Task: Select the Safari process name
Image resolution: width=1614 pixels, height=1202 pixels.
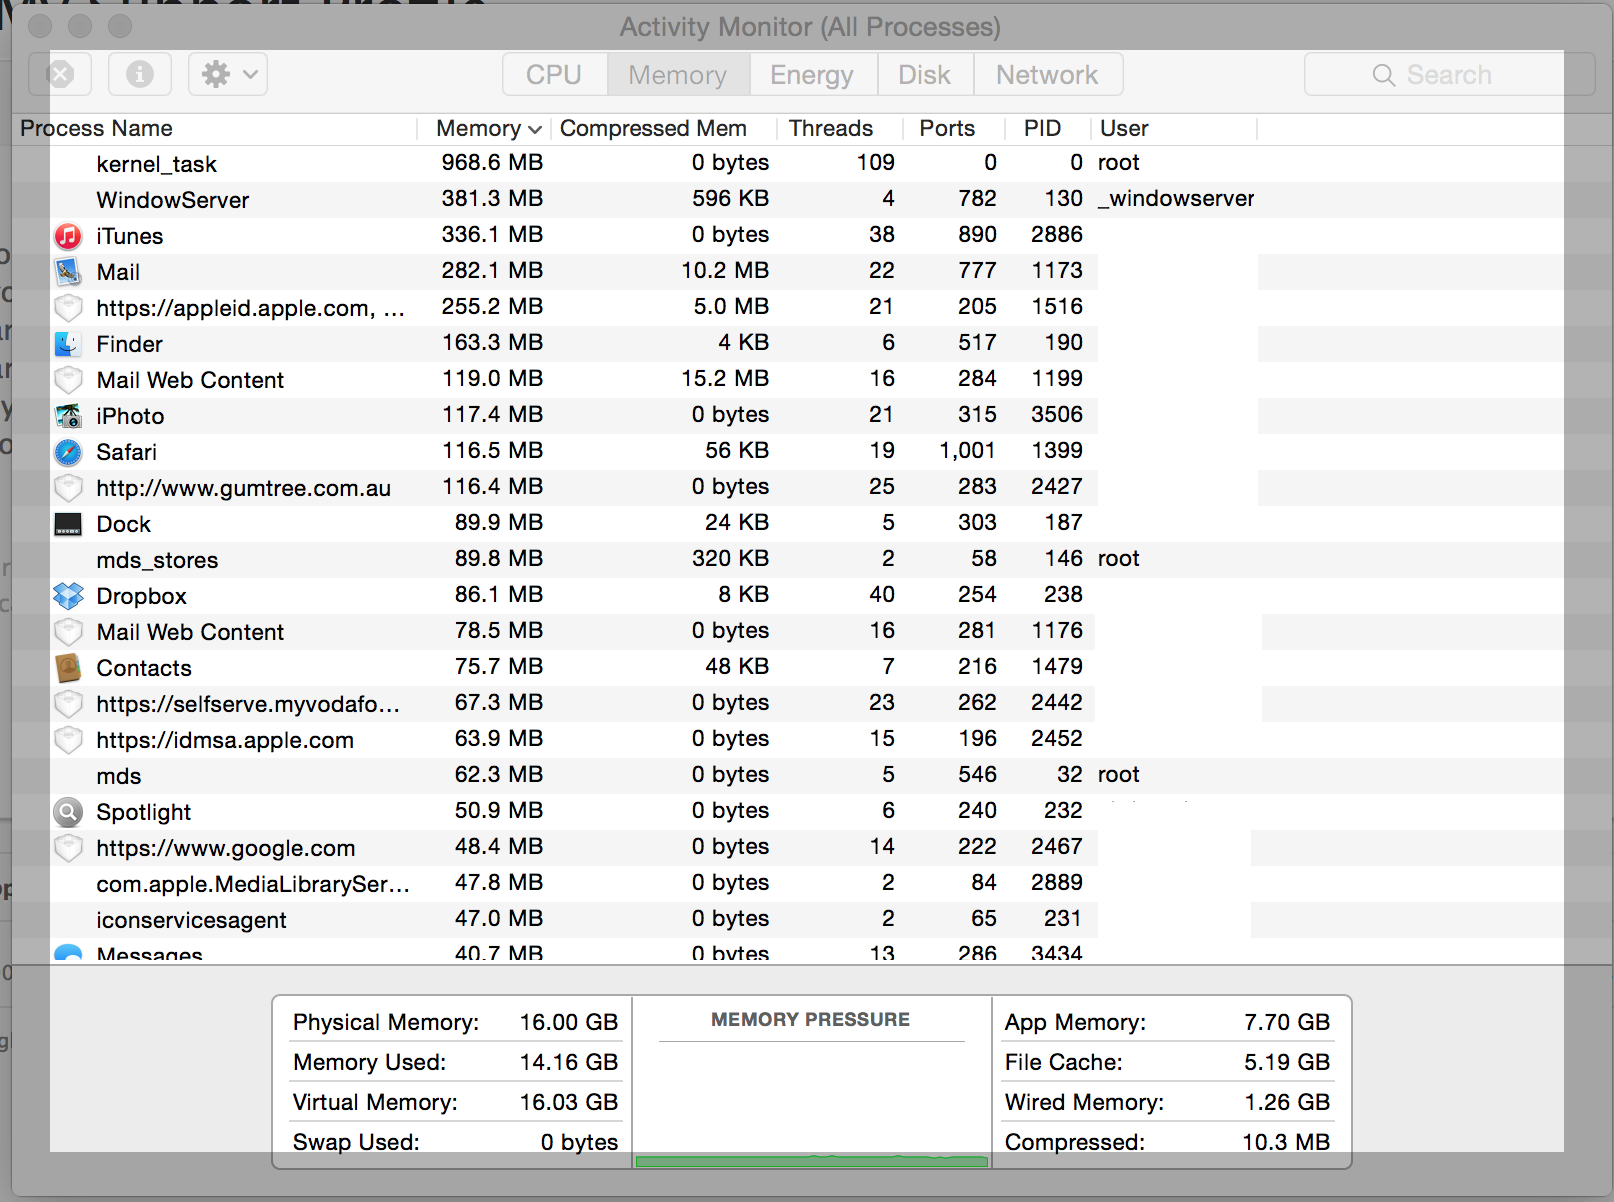Action: [x=127, y=452]
